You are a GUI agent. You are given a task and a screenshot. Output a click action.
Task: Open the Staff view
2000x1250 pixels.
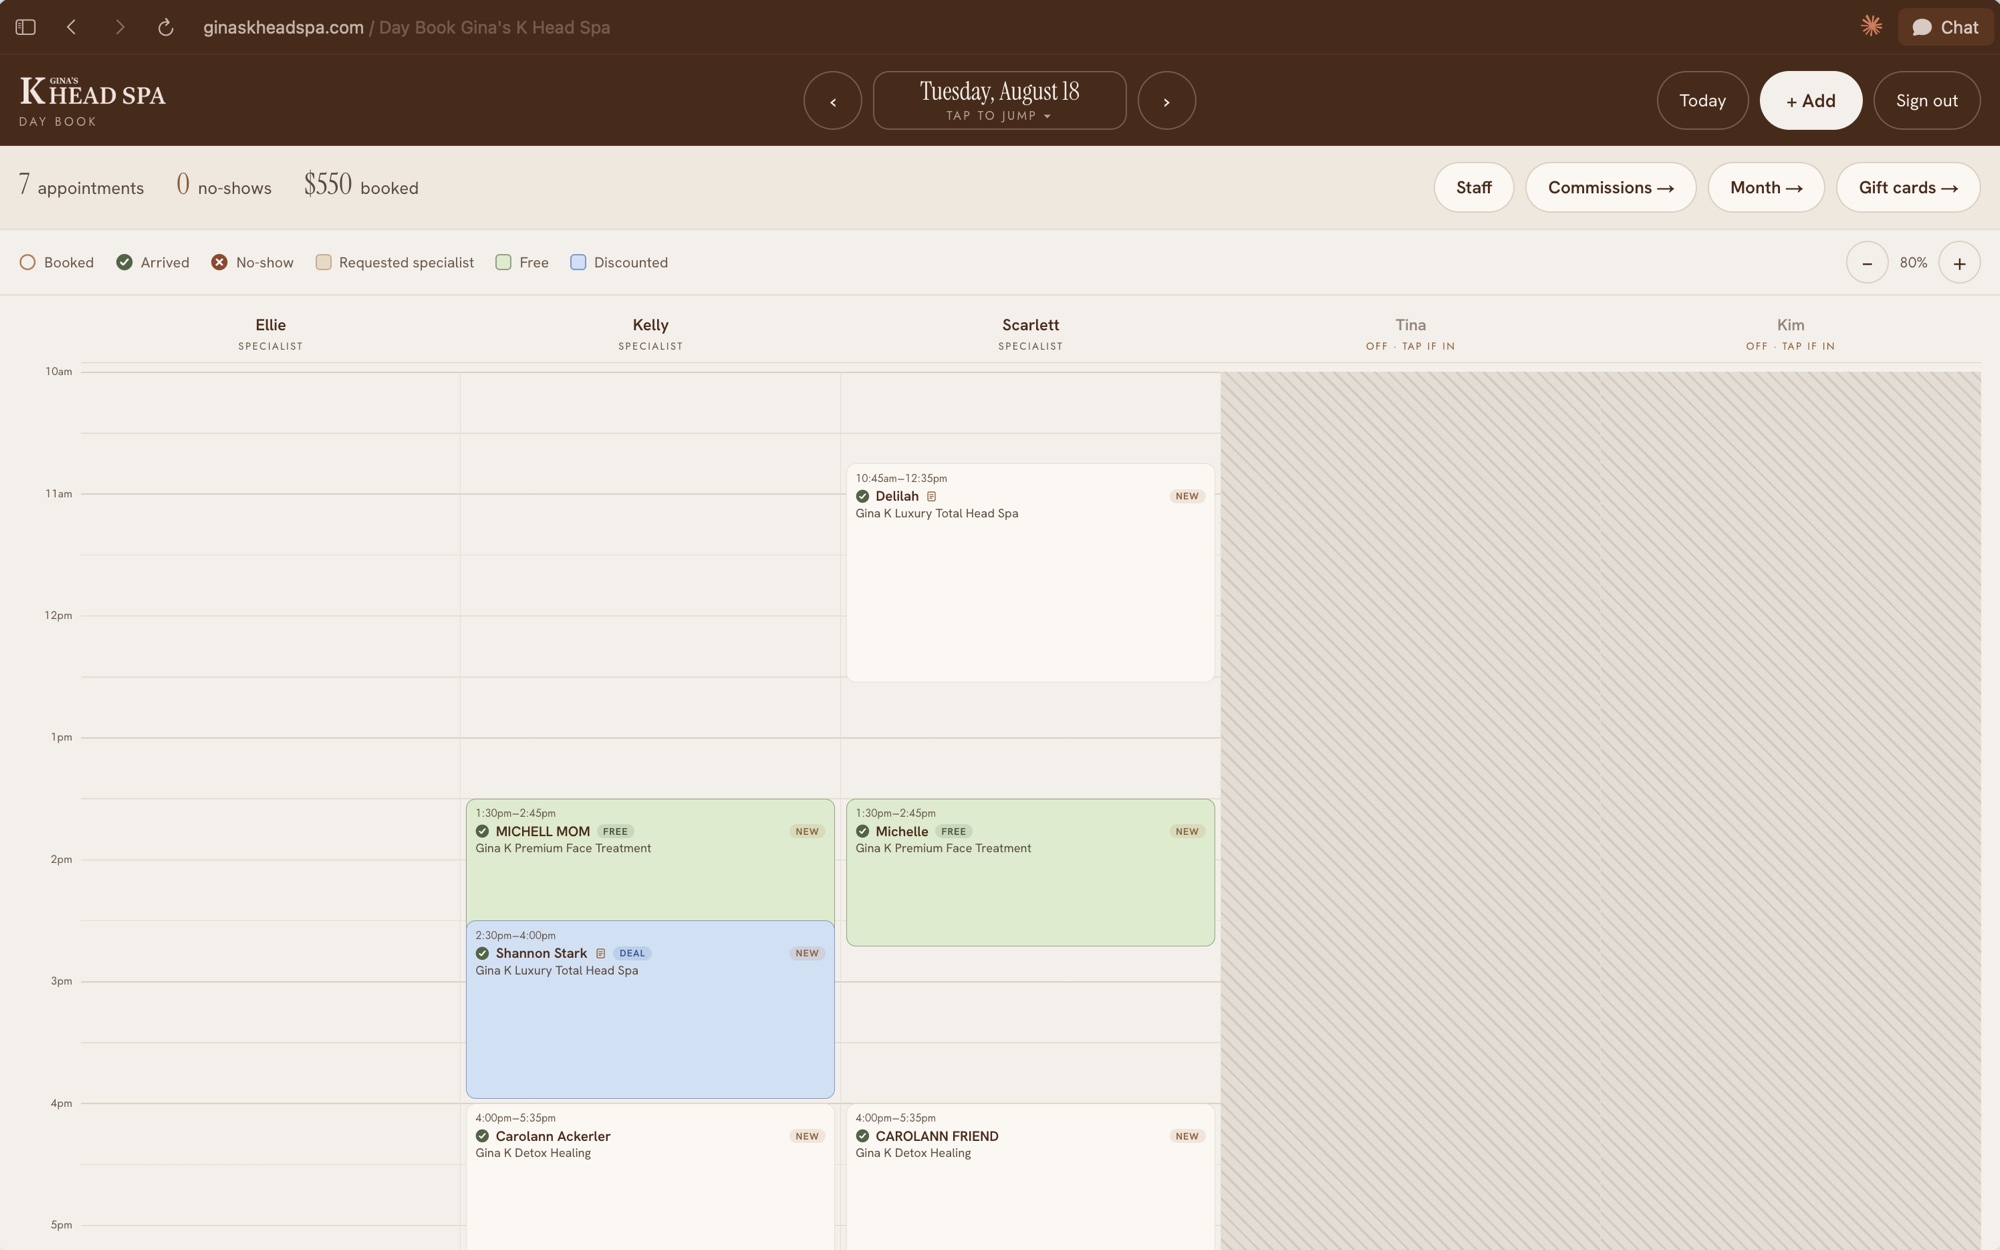point(1473,187)
